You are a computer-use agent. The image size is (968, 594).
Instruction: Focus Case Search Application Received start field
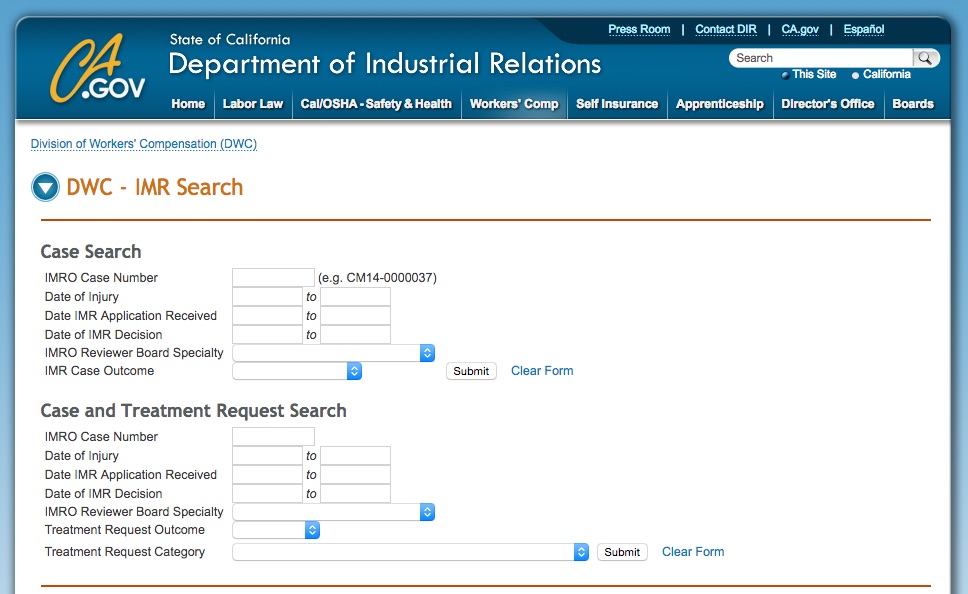point(267,316)
